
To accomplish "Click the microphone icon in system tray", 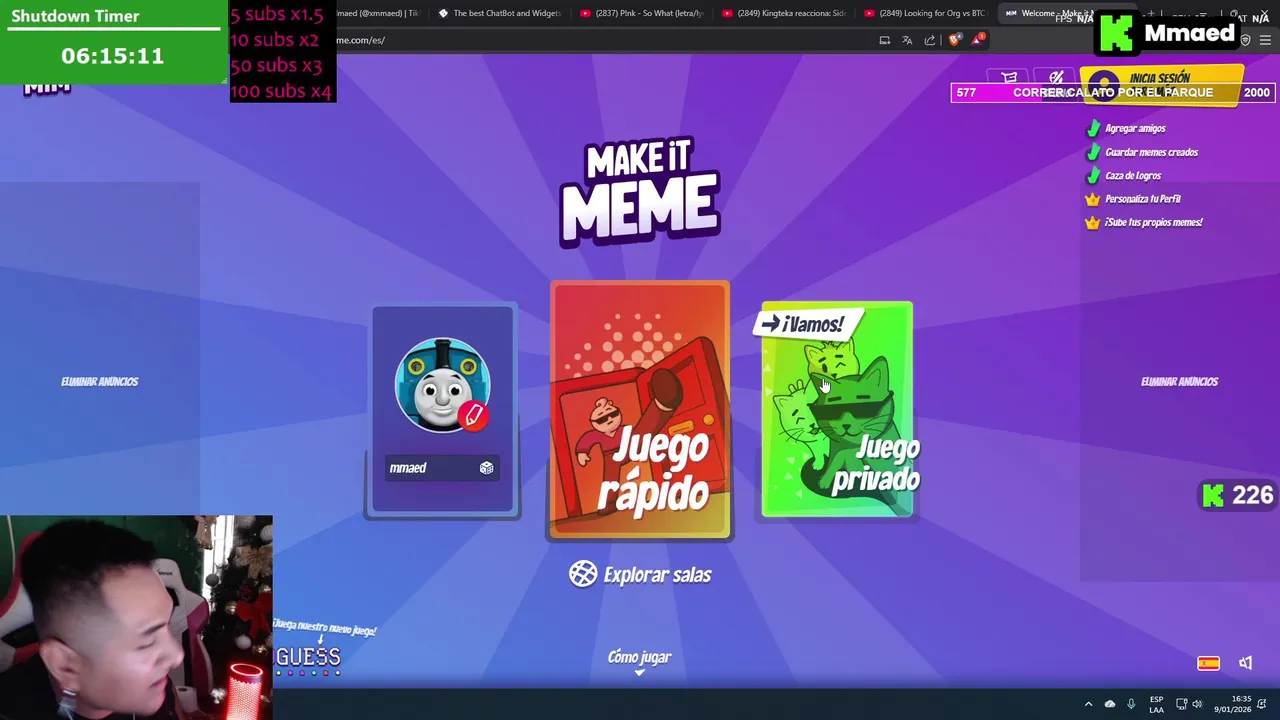I will point(1131,704).
